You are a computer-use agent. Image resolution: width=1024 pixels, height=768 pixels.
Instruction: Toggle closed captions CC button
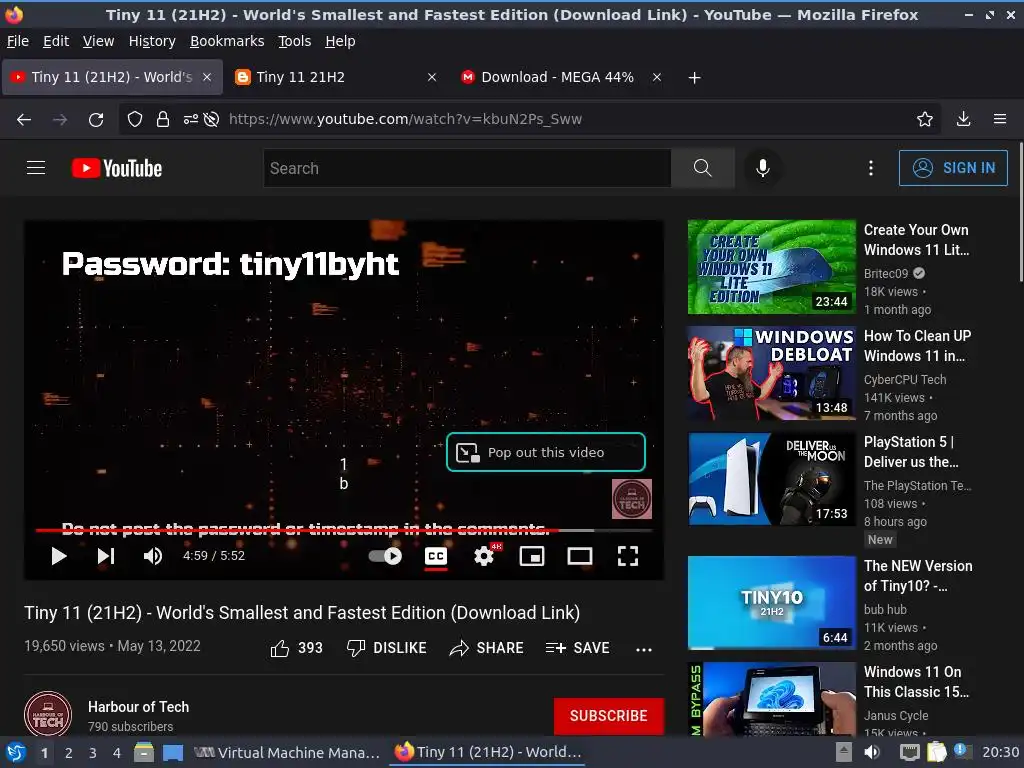(436, 556)
